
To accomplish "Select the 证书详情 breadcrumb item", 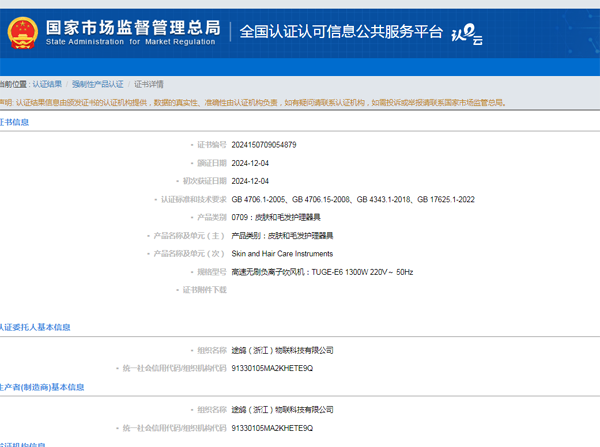I will click(149, 84).
